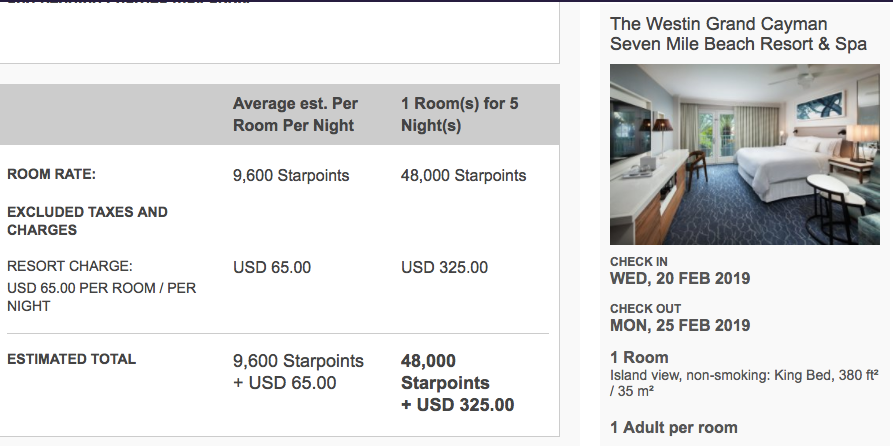
Task: Click the ROOM RATE label
Action: click(x=52, y=174)
